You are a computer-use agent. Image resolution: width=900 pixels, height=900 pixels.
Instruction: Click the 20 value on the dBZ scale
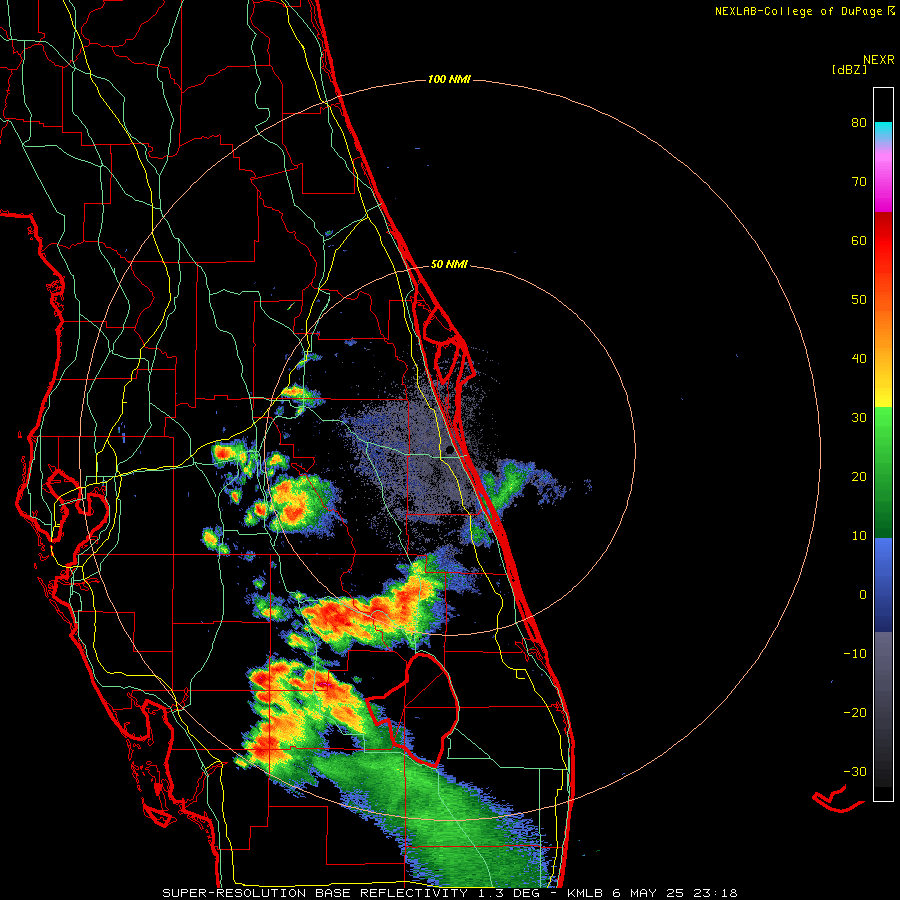coord(859,477)
